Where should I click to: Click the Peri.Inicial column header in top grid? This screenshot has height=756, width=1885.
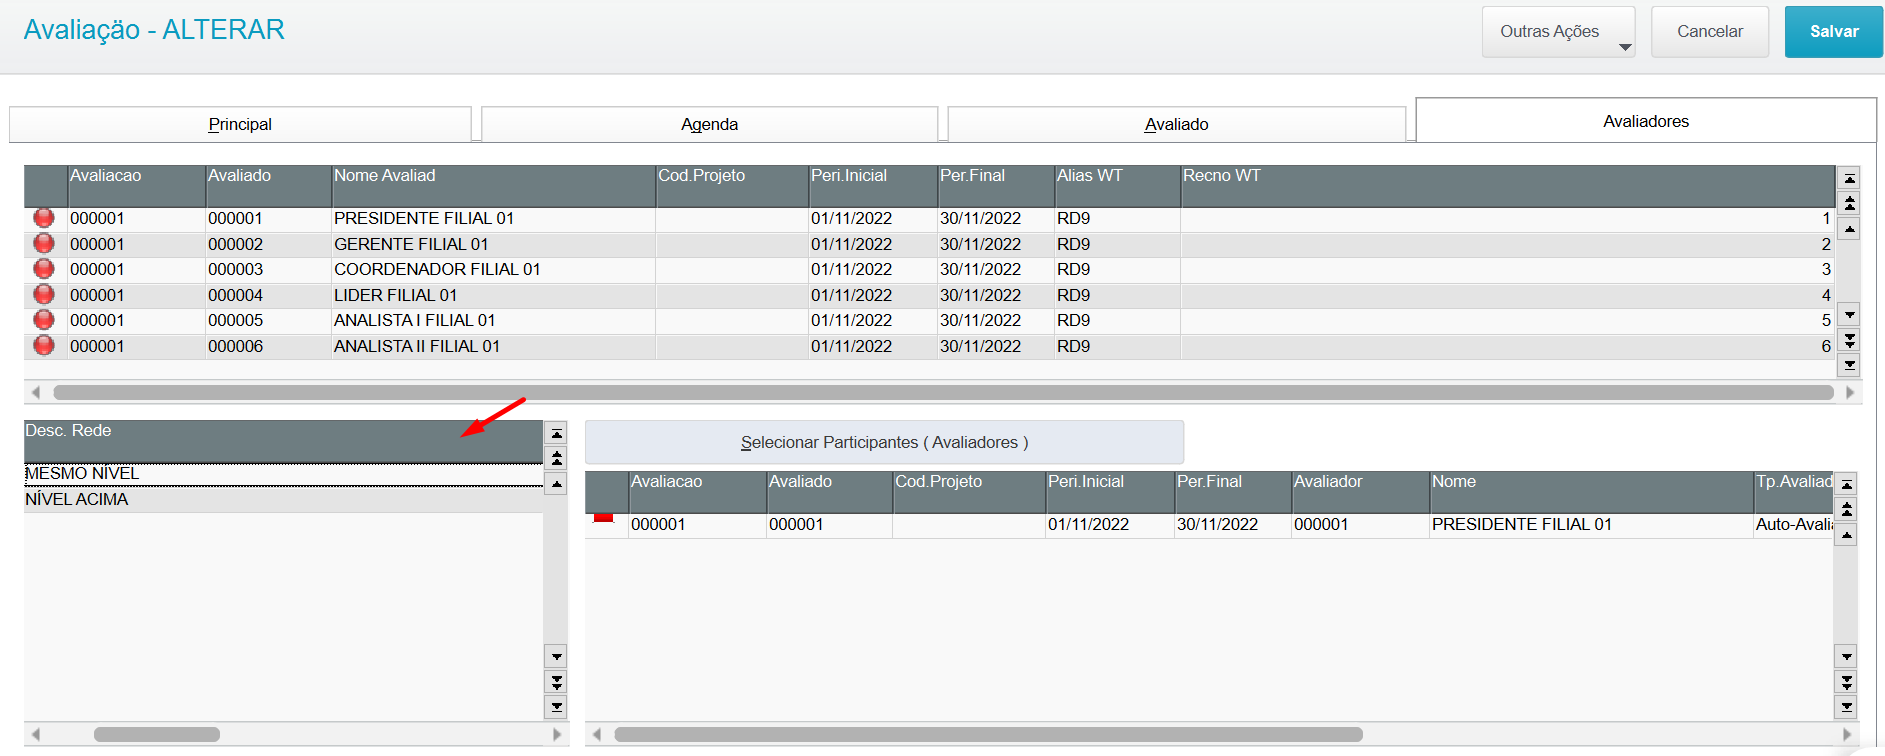(873, 186)
